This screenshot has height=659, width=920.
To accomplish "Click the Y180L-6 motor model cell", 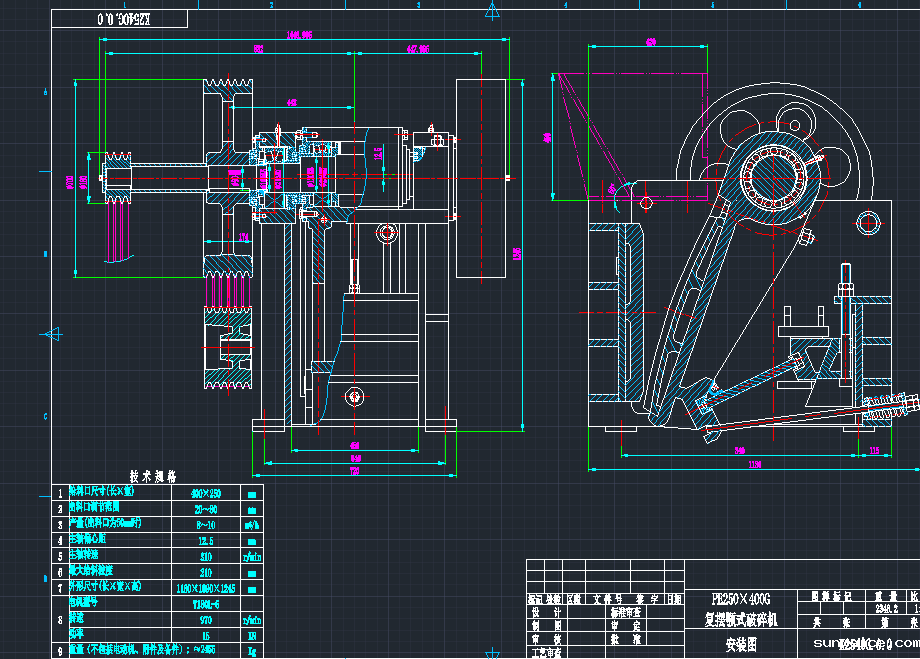I will tap(207, 603).
